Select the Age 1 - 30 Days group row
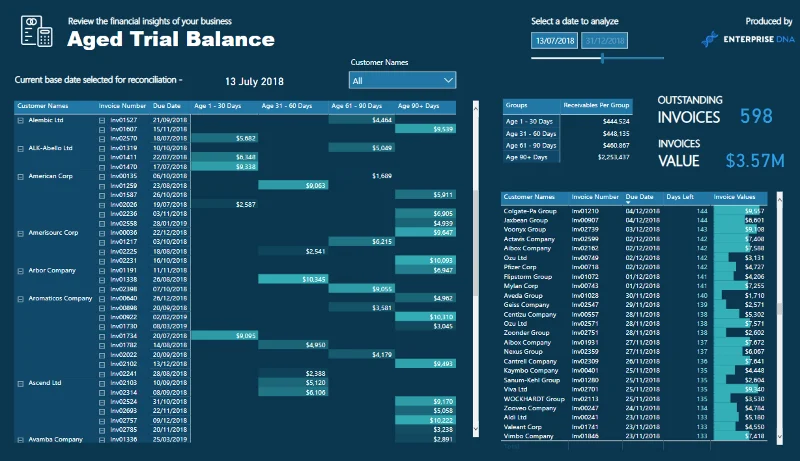Screen dimensions: 800x461 [567, 121]
